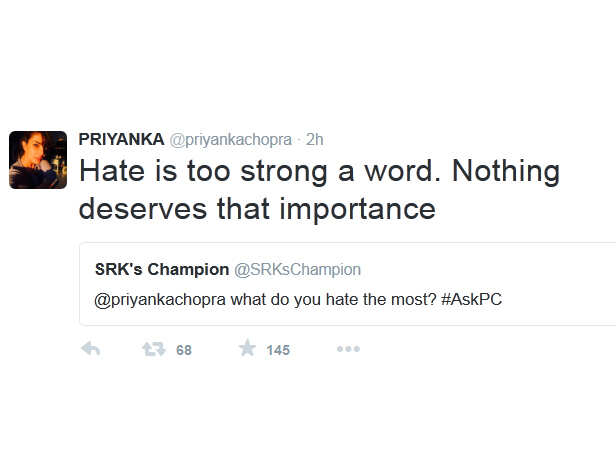Screen dimensions: 616x450
Task: Open the quoted tweet card
Action: tap(348, 284)
